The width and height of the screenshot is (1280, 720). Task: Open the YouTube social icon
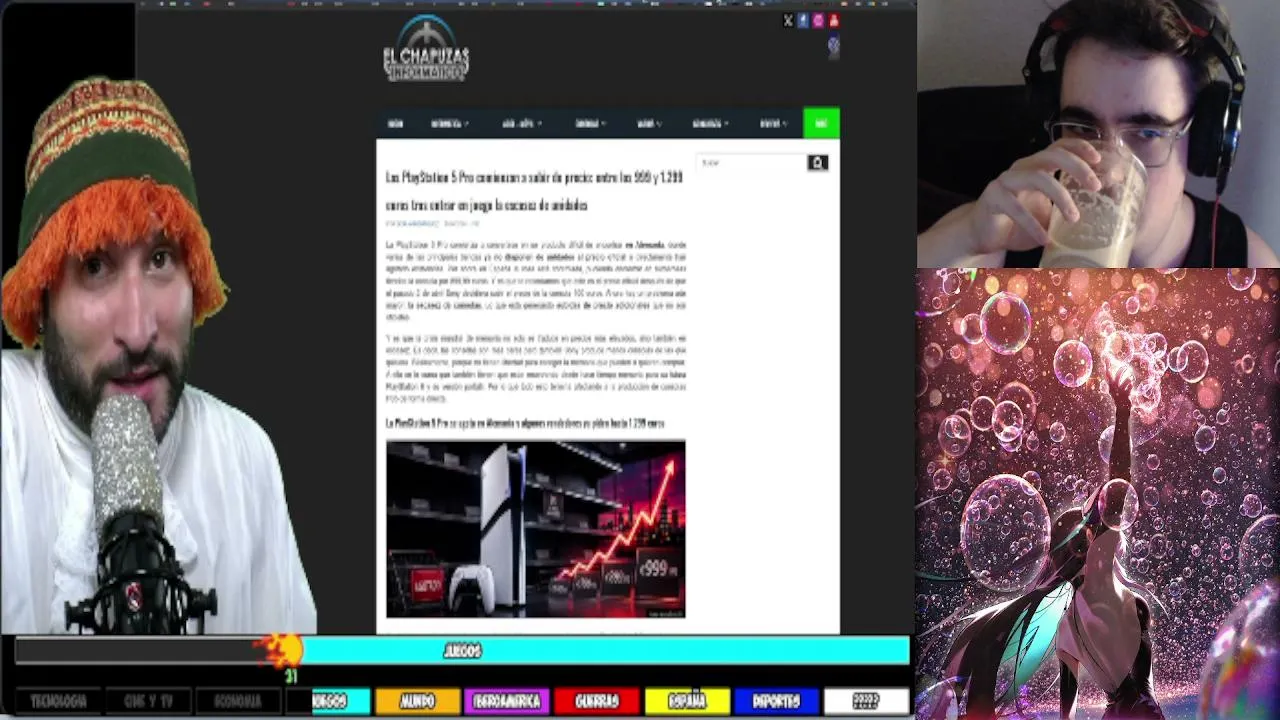click(x=834, y=20)
